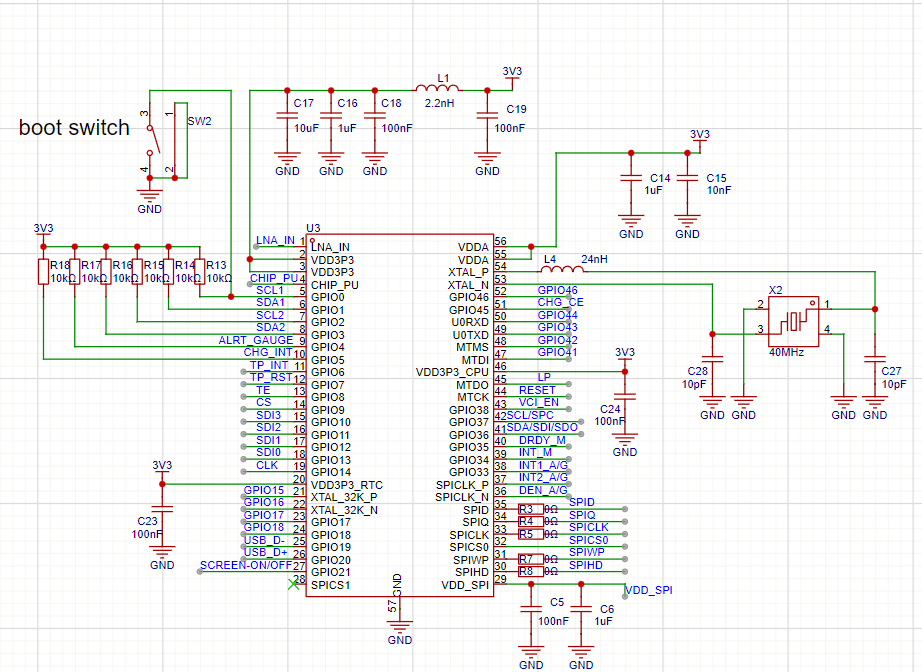The width and height of the screenshot is (922, 672).
Task: Select capacitor C24 100nF symbol
Action: click(624, 397)
